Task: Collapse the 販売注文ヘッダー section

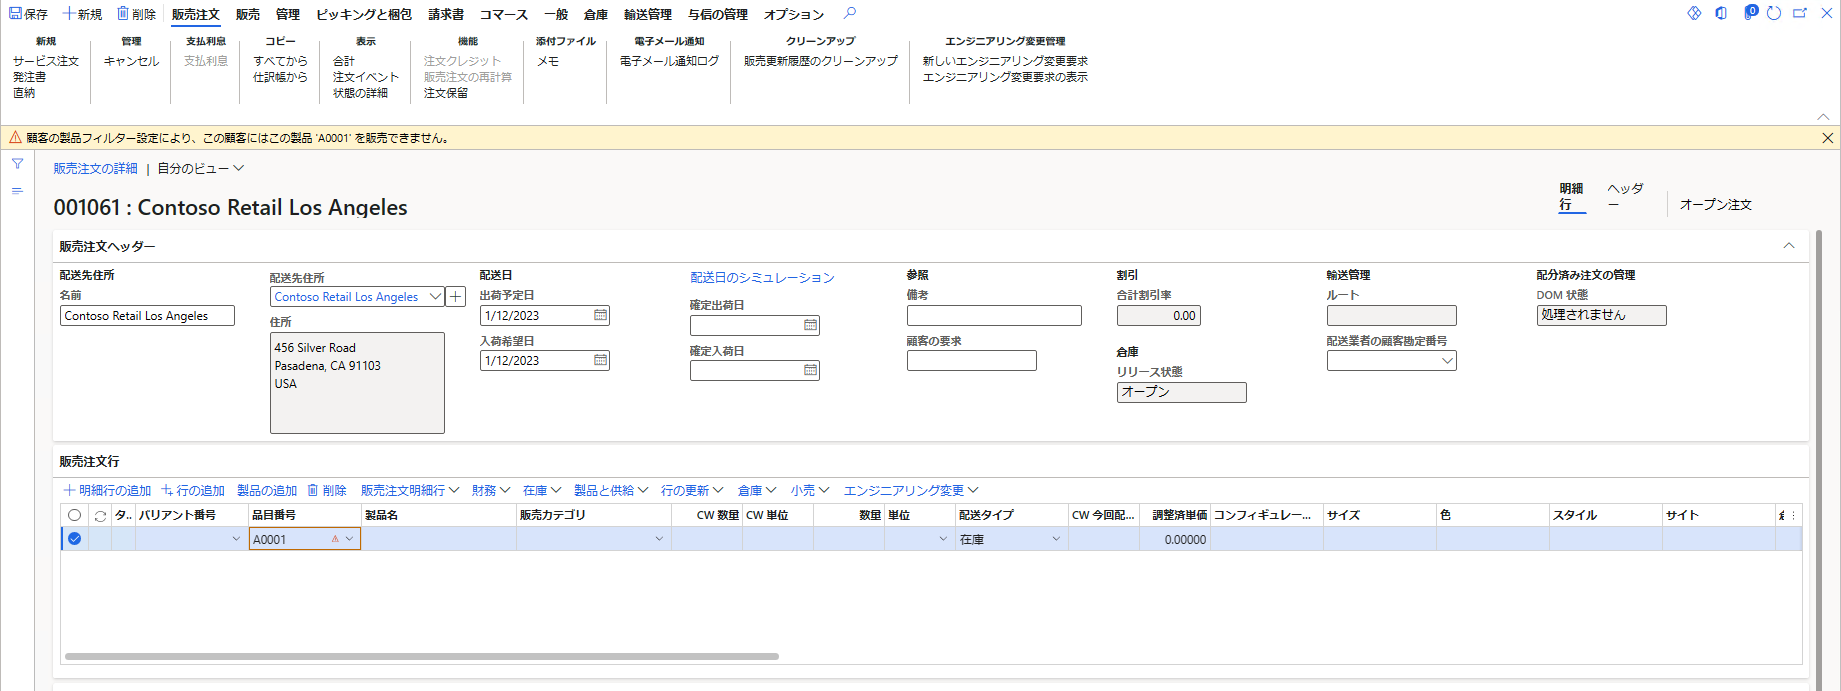Action: click(1789, 246)
